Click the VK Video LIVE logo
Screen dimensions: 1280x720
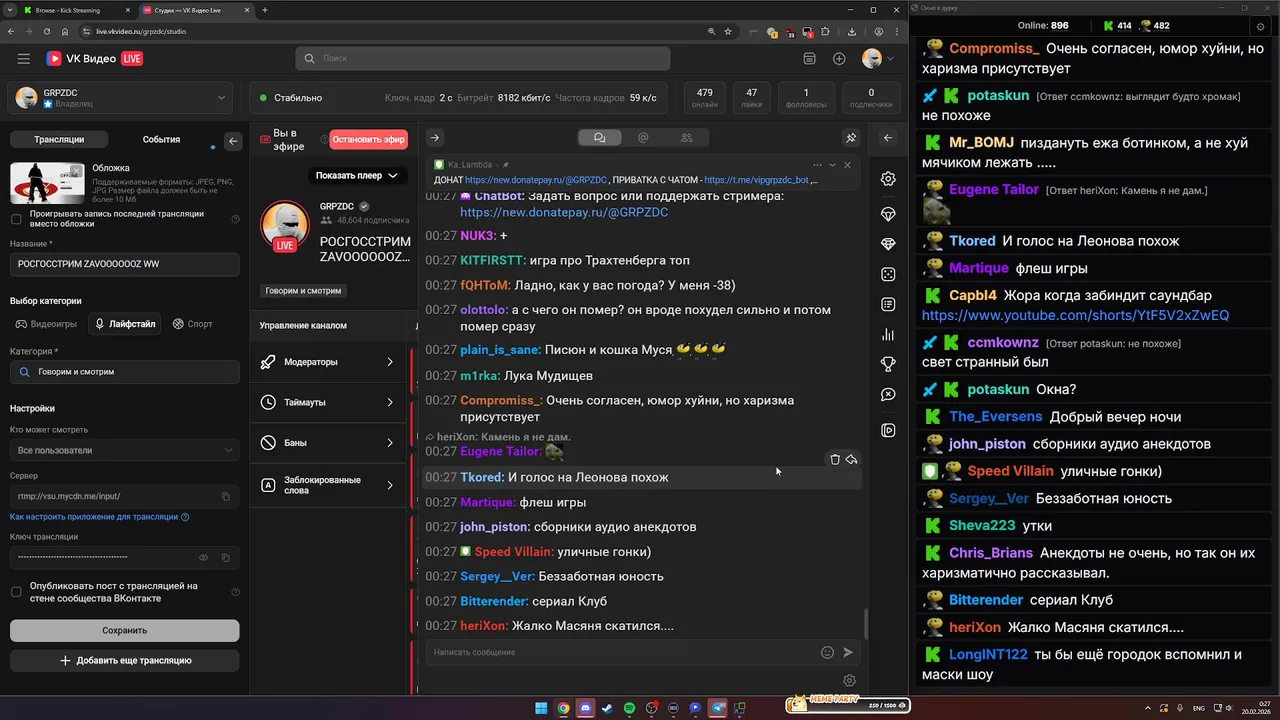(x=95, y=59)
